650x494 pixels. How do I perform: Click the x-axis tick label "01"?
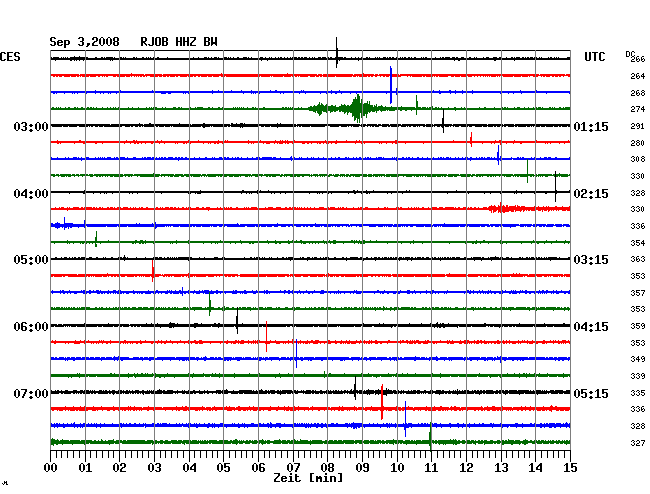pos(85,467)
